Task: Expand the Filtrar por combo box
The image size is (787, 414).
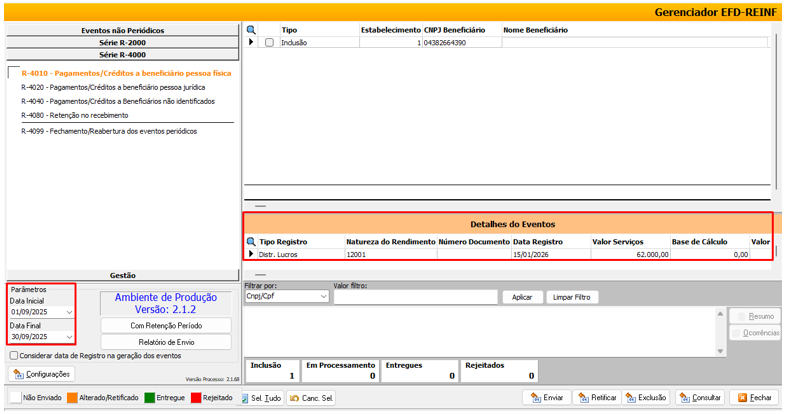Action: [x=323, y=297]
